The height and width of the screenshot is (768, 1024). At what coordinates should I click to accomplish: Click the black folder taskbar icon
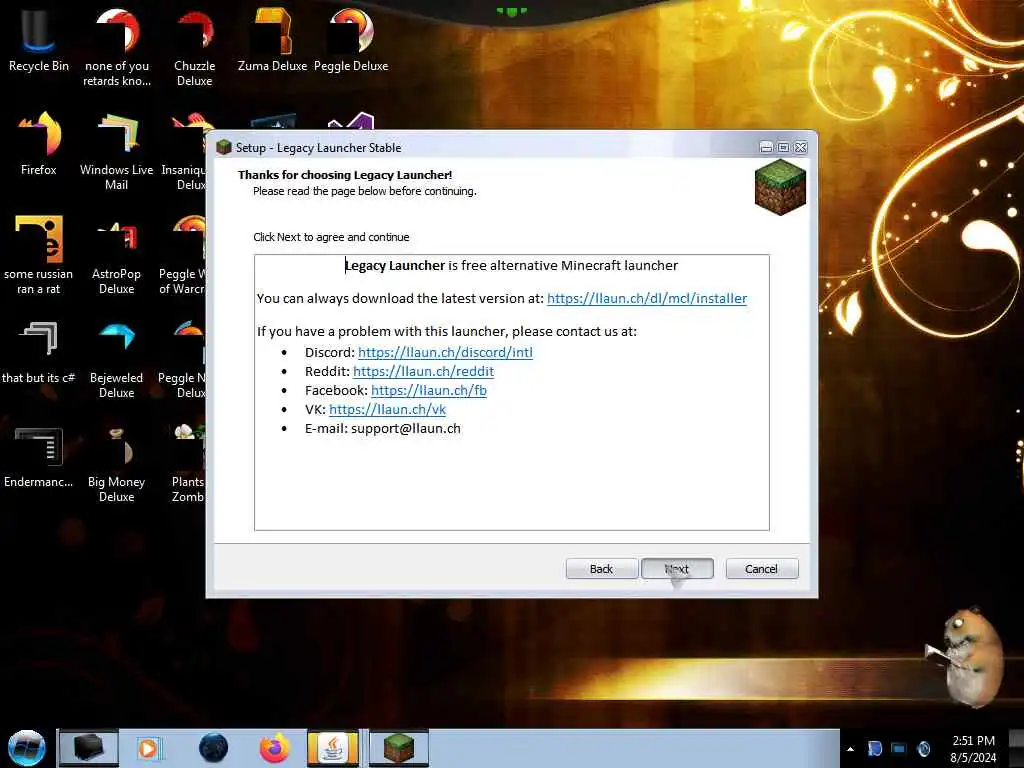(89, 748)
